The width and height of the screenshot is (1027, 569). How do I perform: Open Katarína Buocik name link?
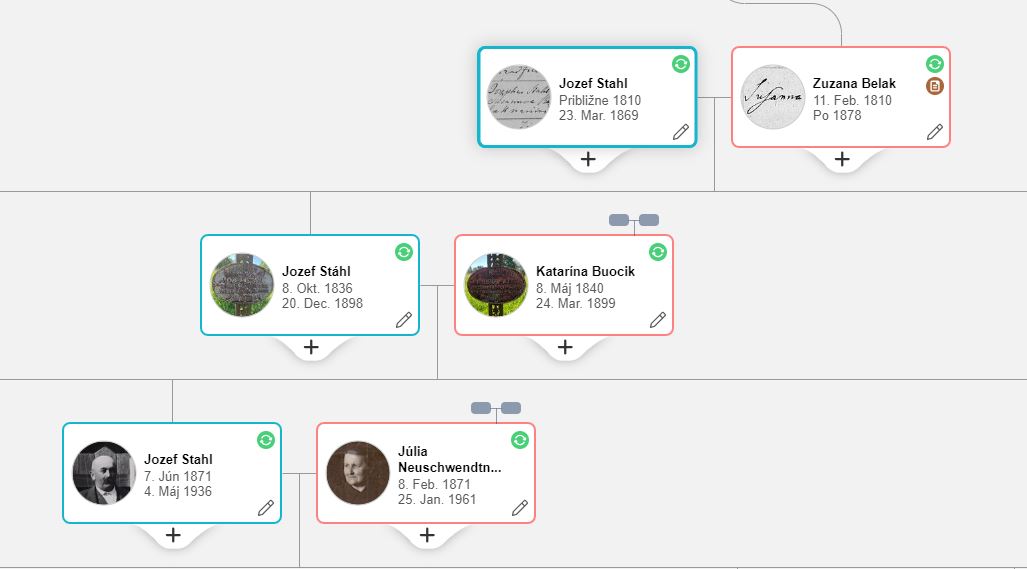[585, 272]
